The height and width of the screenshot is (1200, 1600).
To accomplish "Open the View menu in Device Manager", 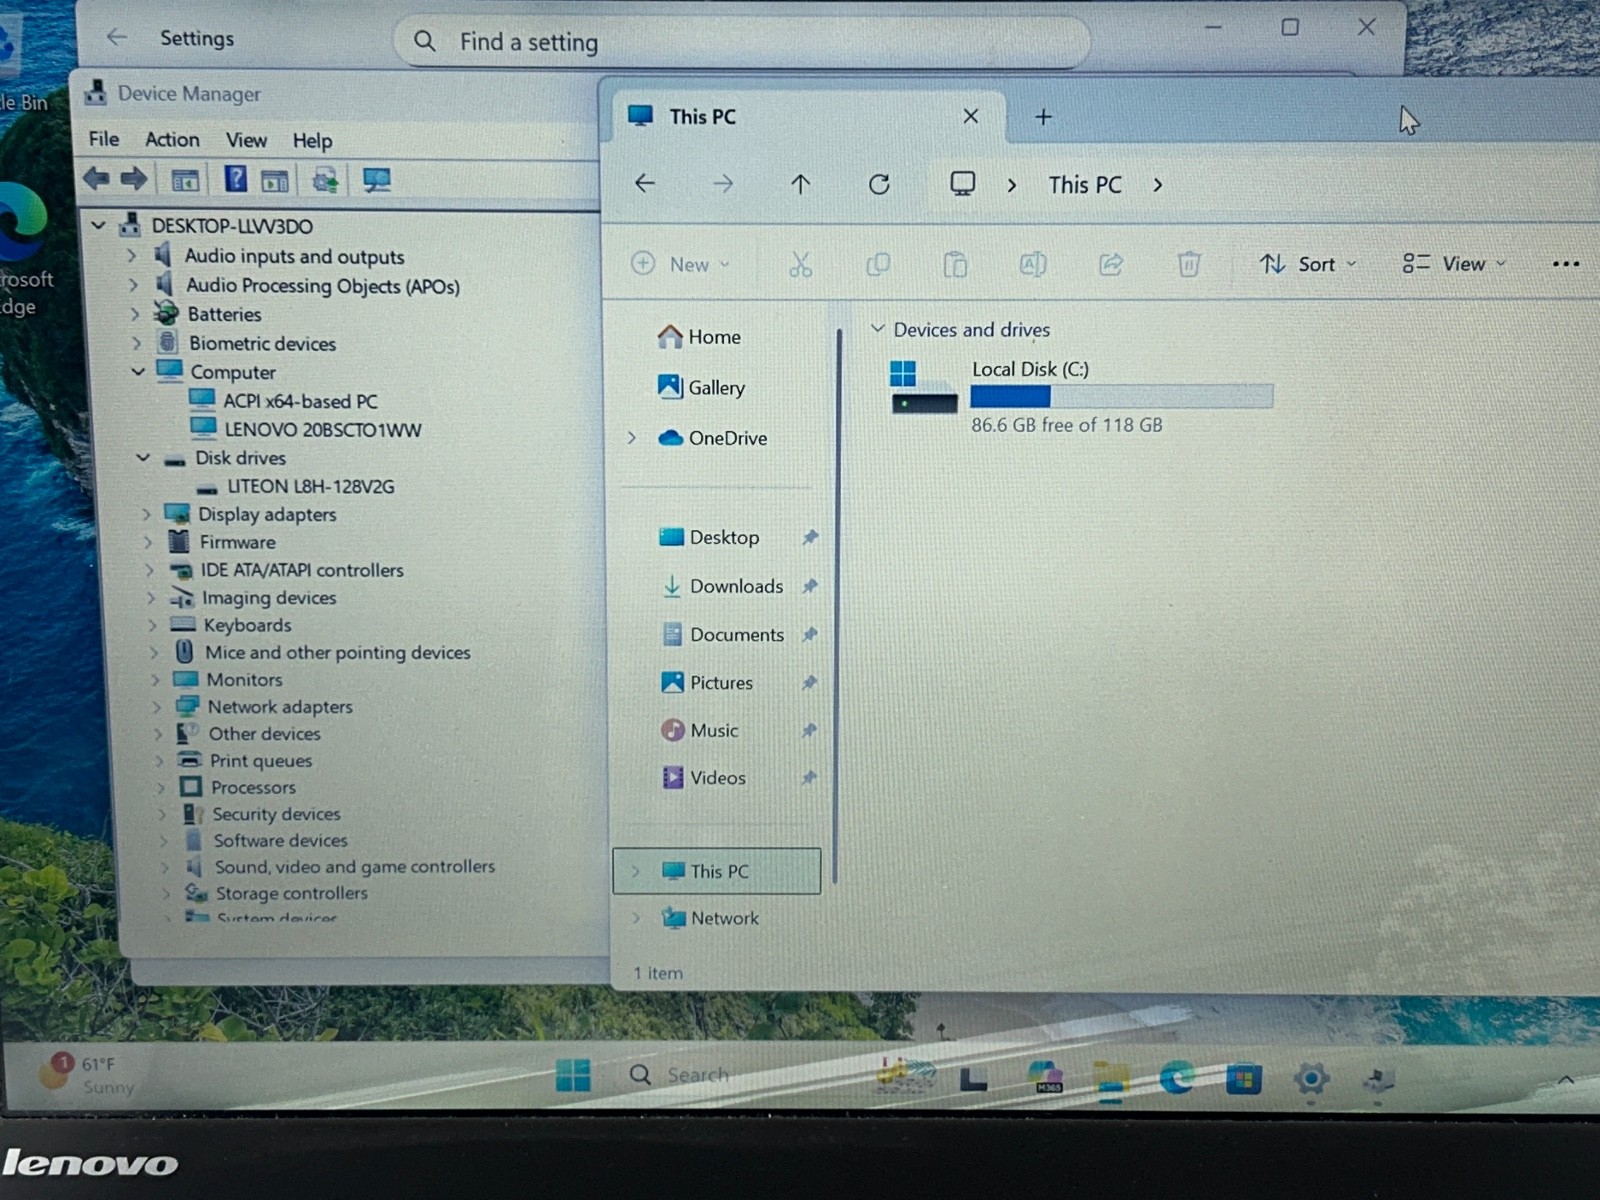I will [246, 140].
